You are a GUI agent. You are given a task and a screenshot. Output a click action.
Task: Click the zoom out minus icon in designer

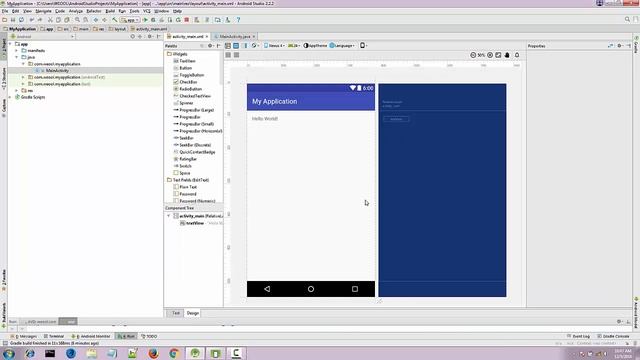point(473,55)
